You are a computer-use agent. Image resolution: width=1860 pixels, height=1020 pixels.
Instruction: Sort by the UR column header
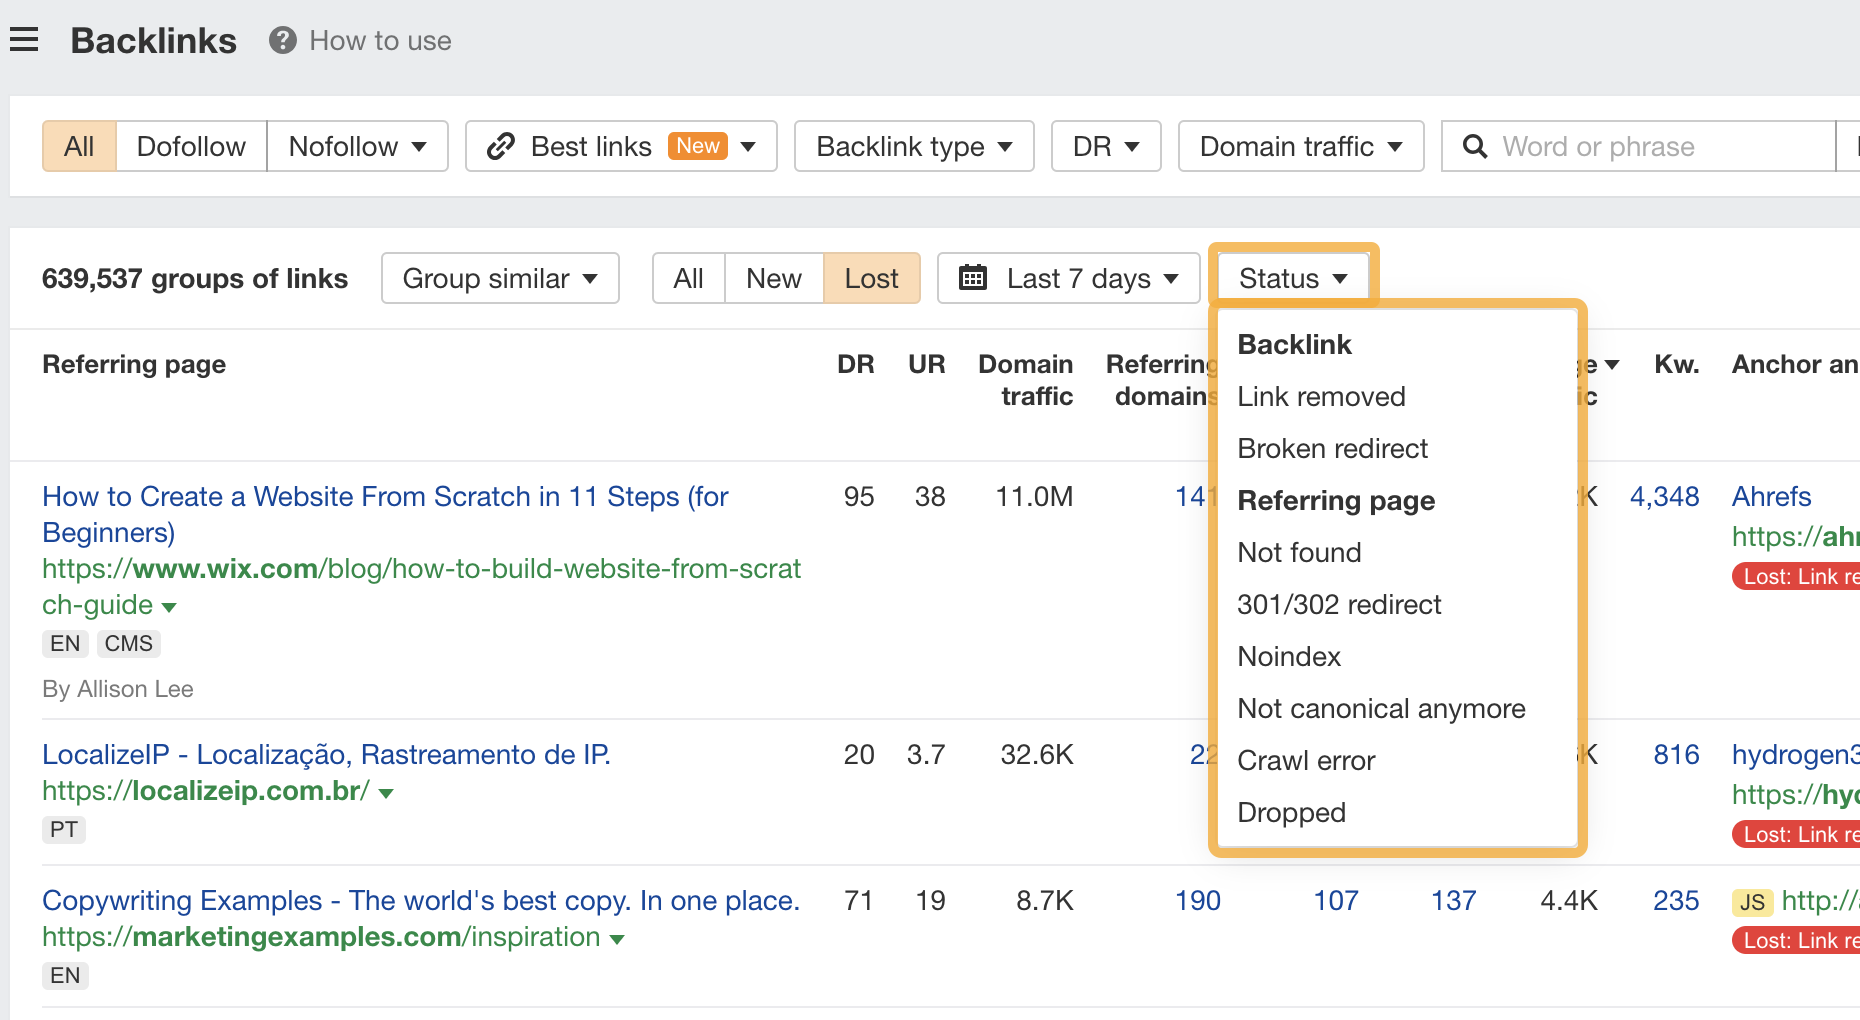coord(926,364)
